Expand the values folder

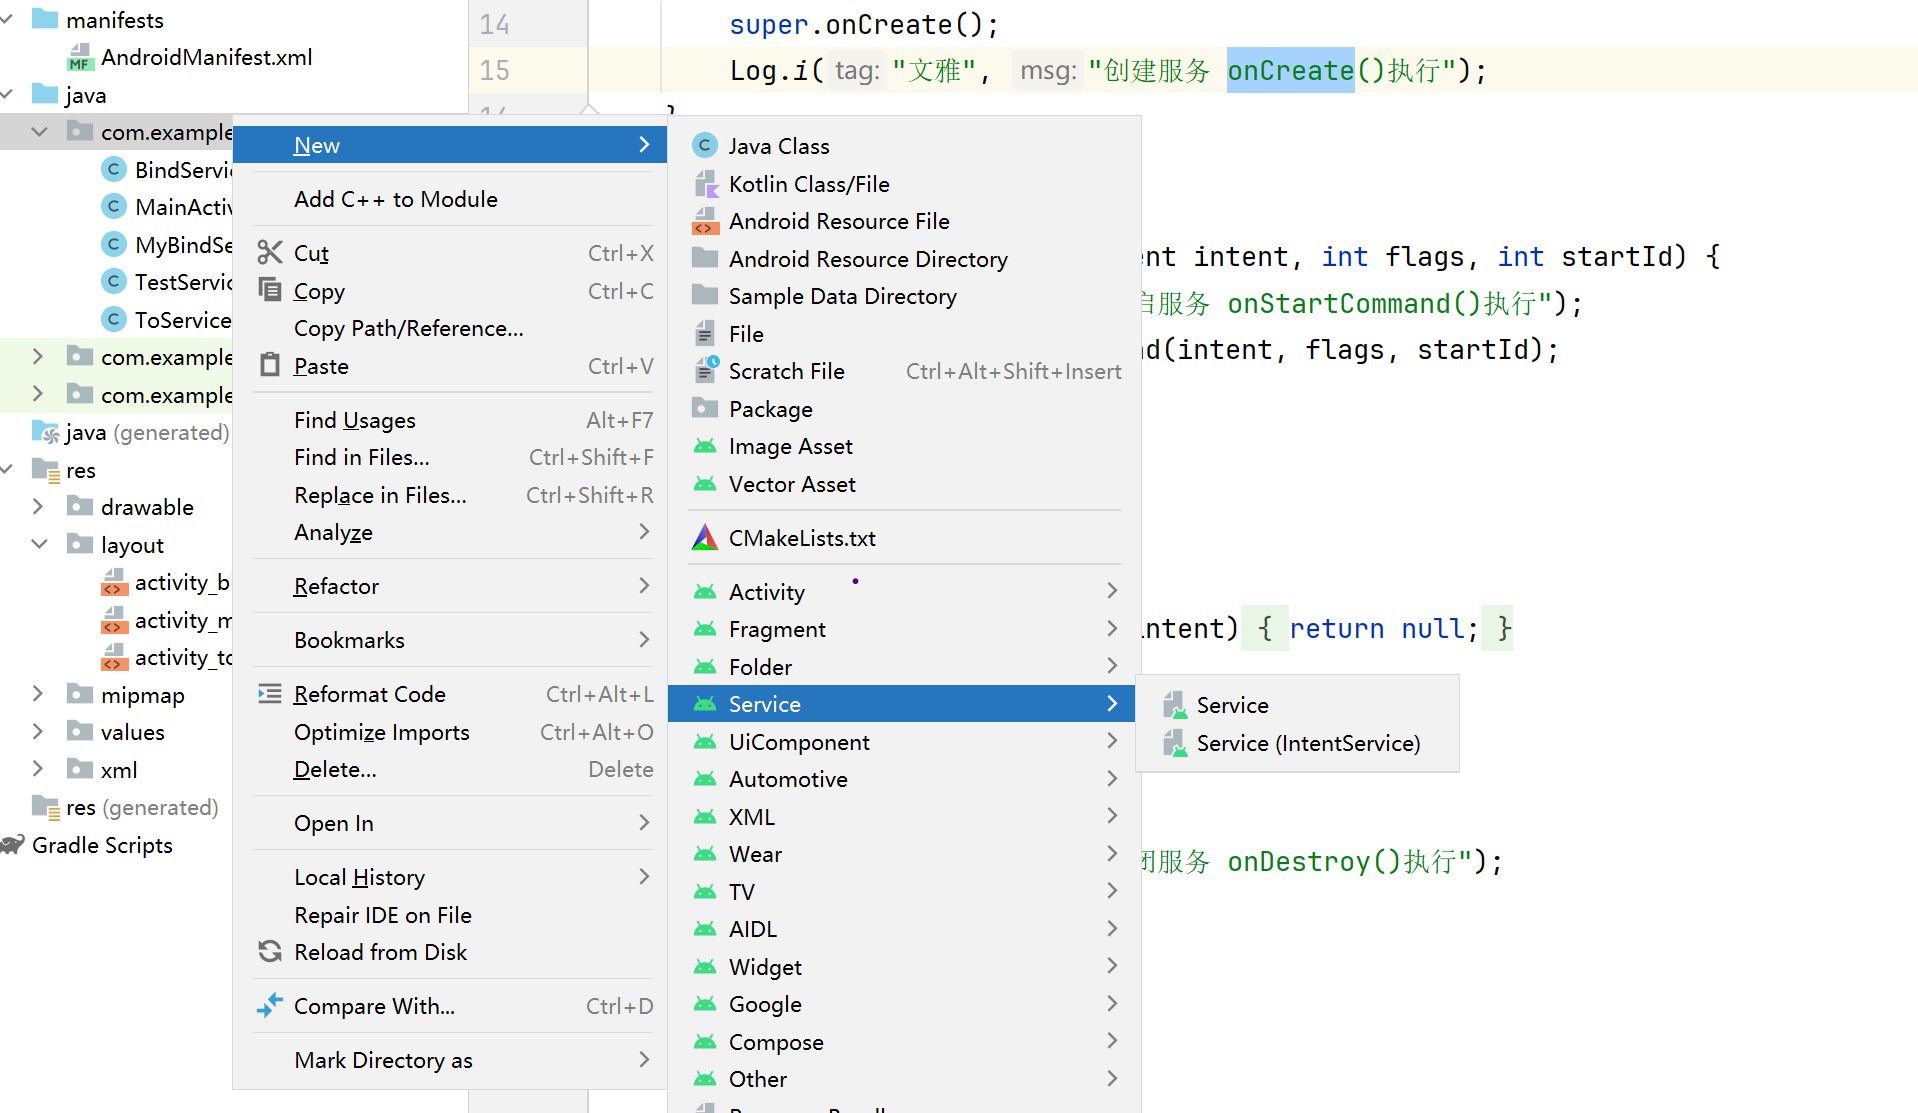click(38, 732)
